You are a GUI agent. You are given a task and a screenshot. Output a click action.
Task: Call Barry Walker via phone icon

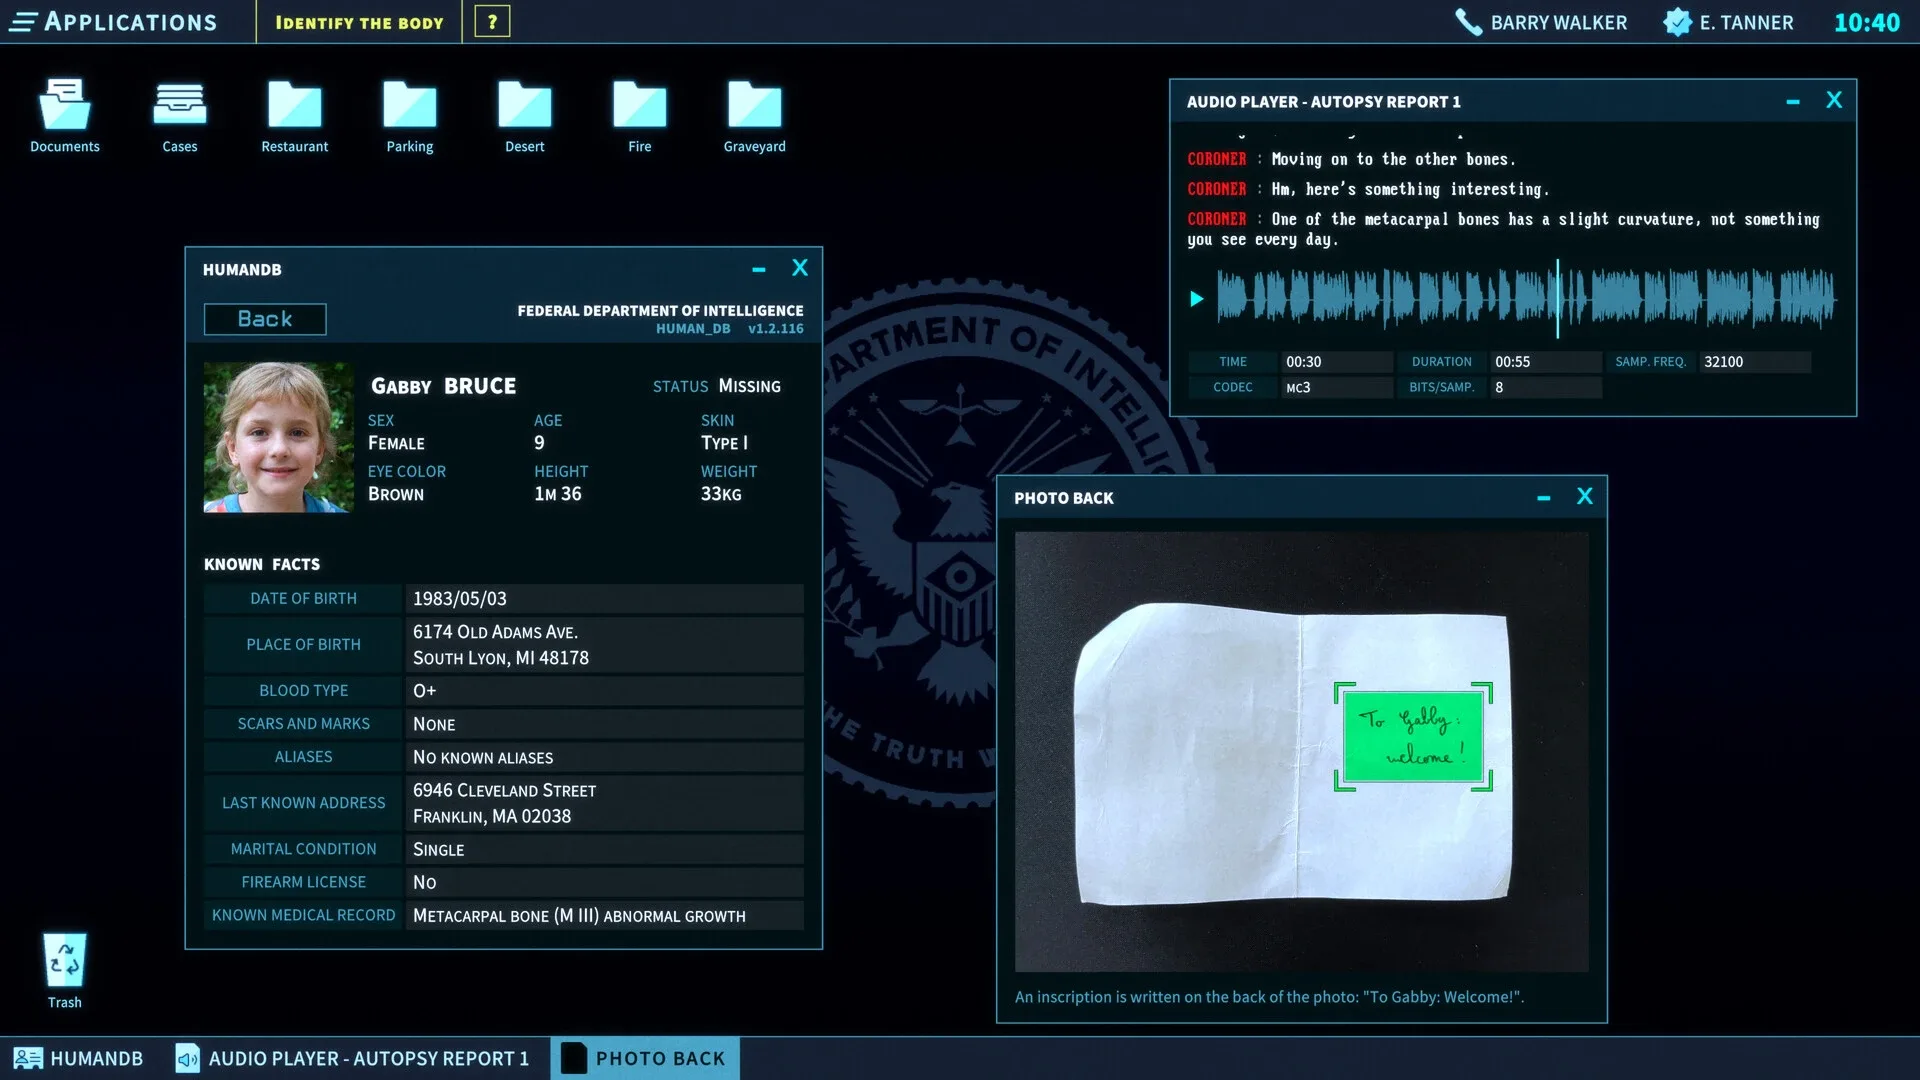(x=1468, y=22)
